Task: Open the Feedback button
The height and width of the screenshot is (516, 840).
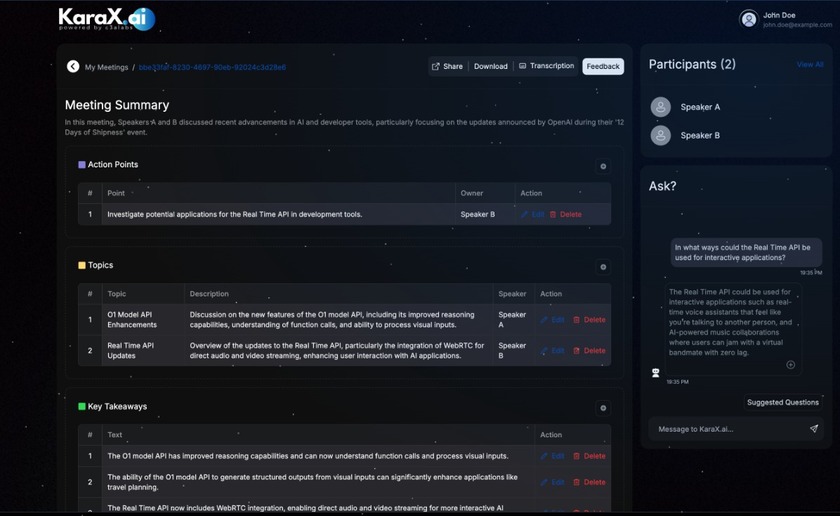Action: (603, 67)
